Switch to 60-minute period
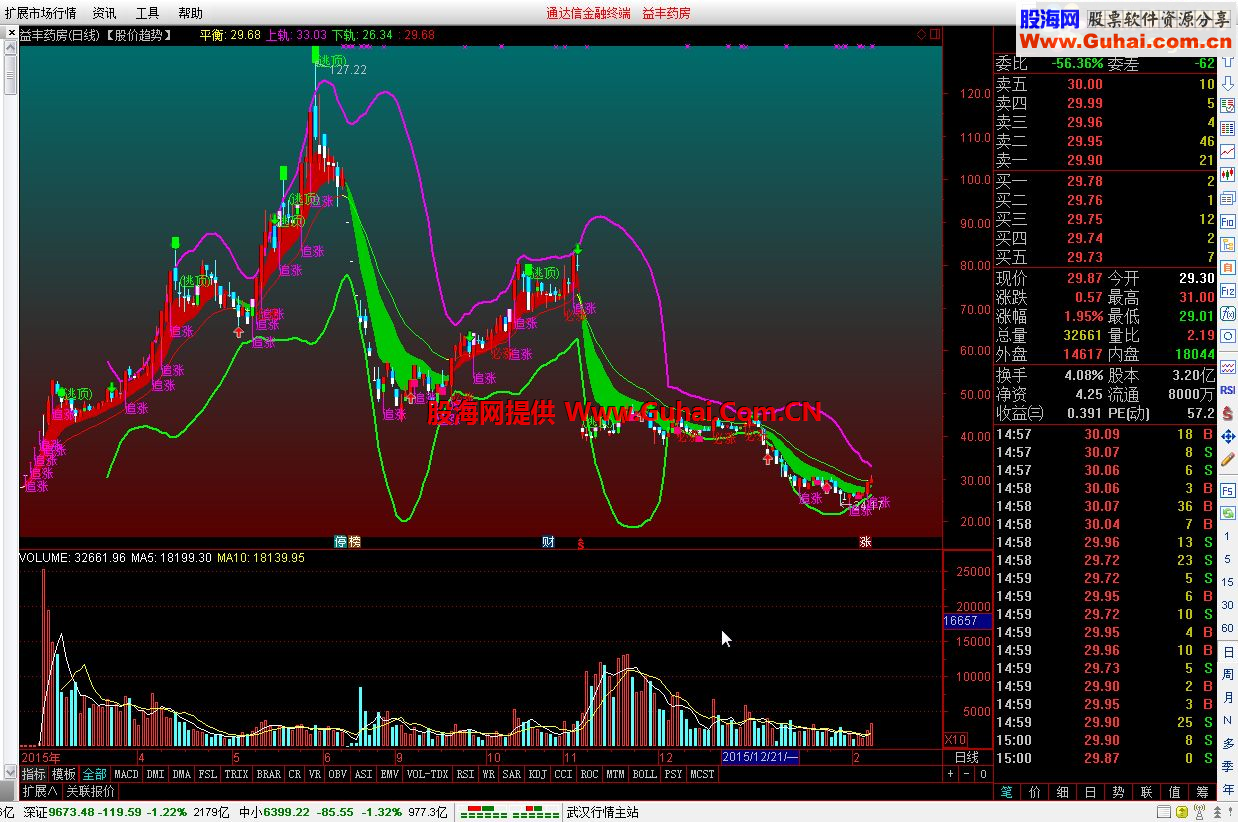This screenshot has height=822, width=1238. pyautogui.click(x=1227, y=628)
